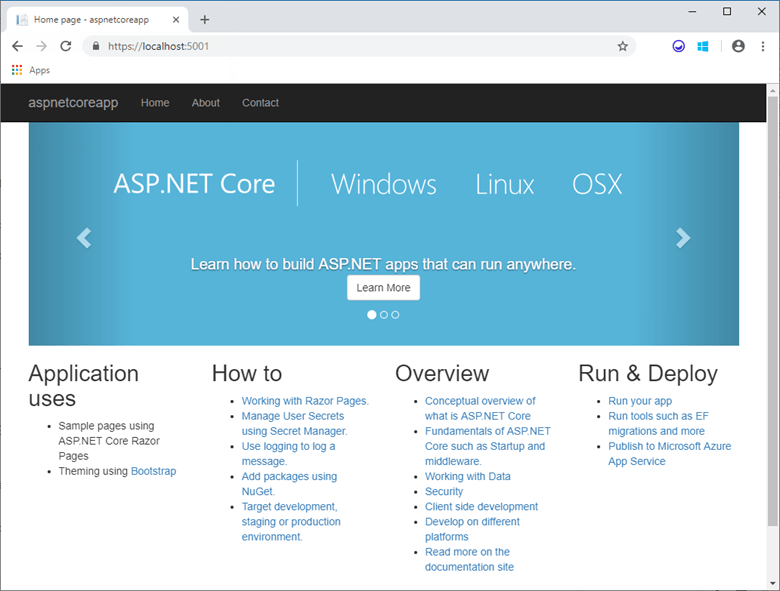This screenshot has width=780, height=591.
Task: Click the user profile avatar icon
Action: coord(738,46)
